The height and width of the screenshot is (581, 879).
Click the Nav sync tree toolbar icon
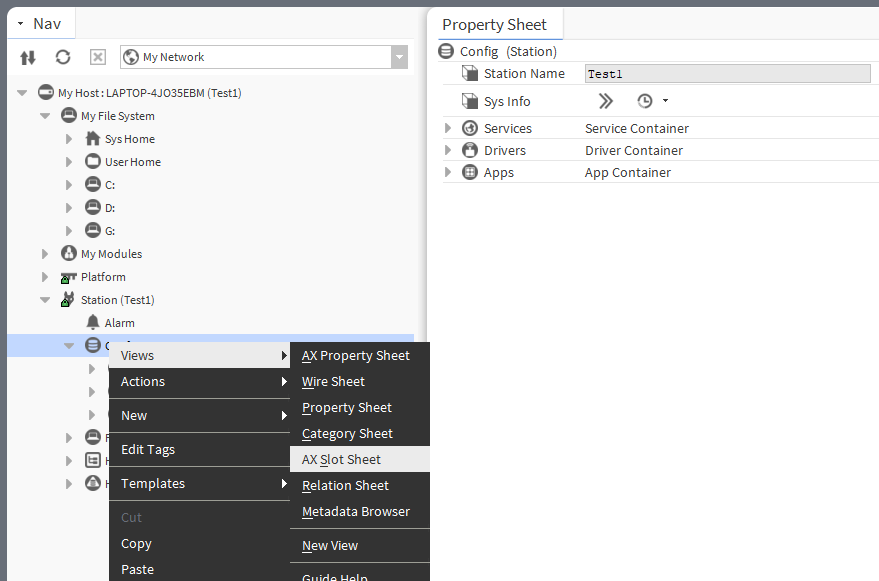pyautogui.click(x=28, y=57)
